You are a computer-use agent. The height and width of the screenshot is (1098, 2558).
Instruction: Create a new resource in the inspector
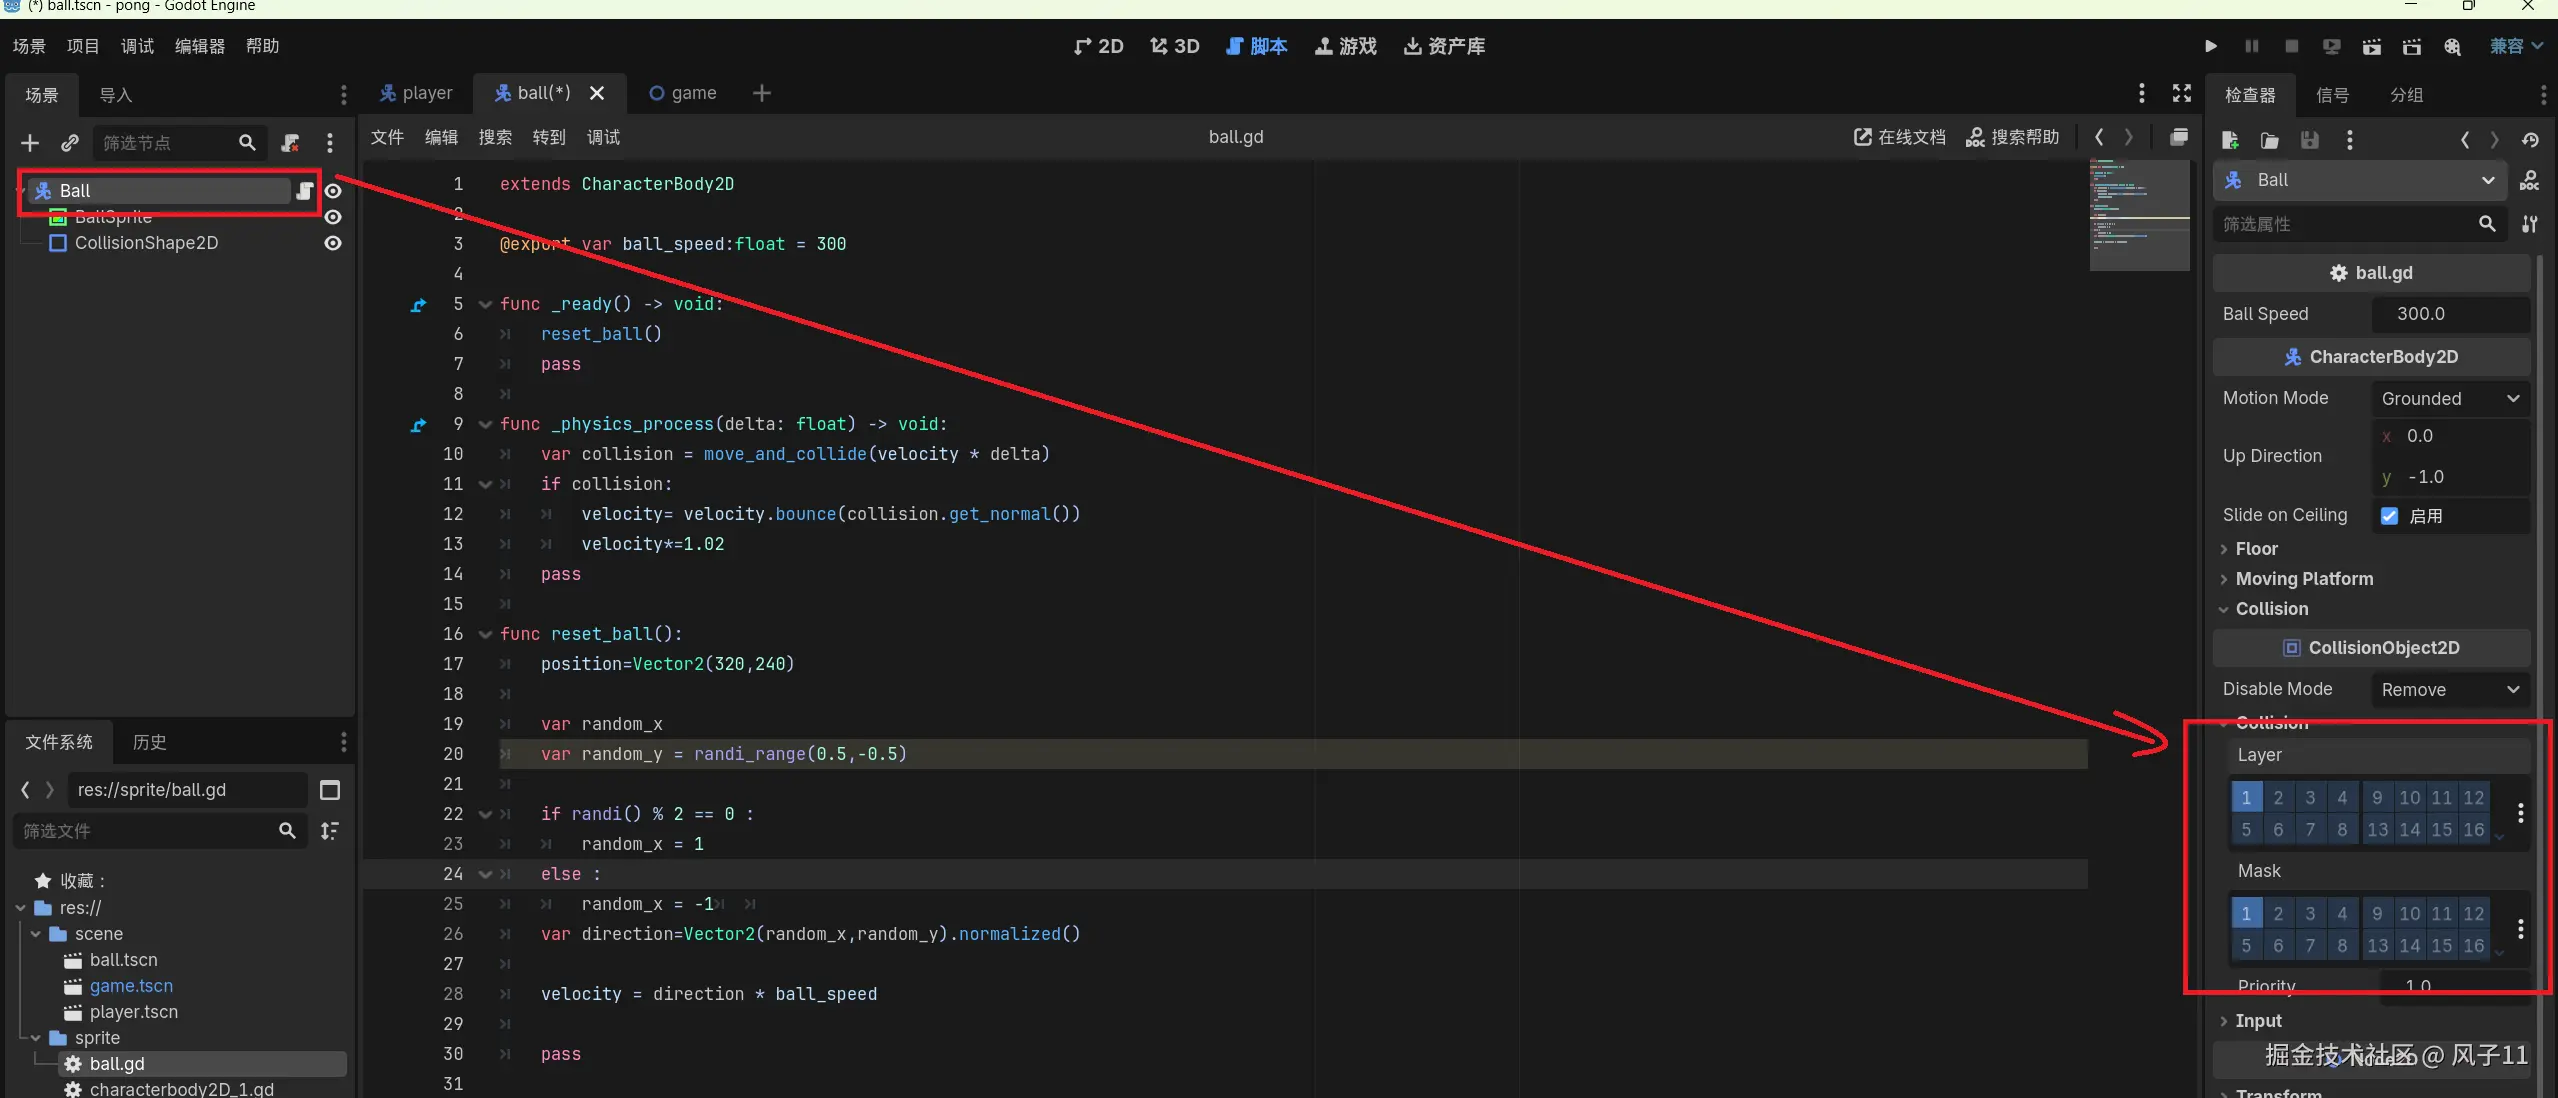[2230, 140]
